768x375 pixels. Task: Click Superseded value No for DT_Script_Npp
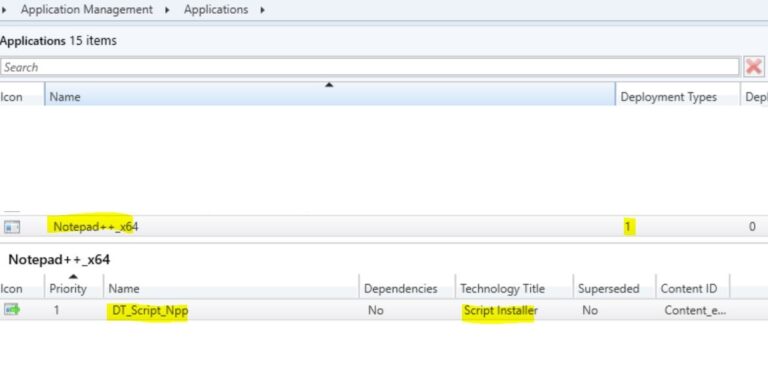click(x=590, y=310)
